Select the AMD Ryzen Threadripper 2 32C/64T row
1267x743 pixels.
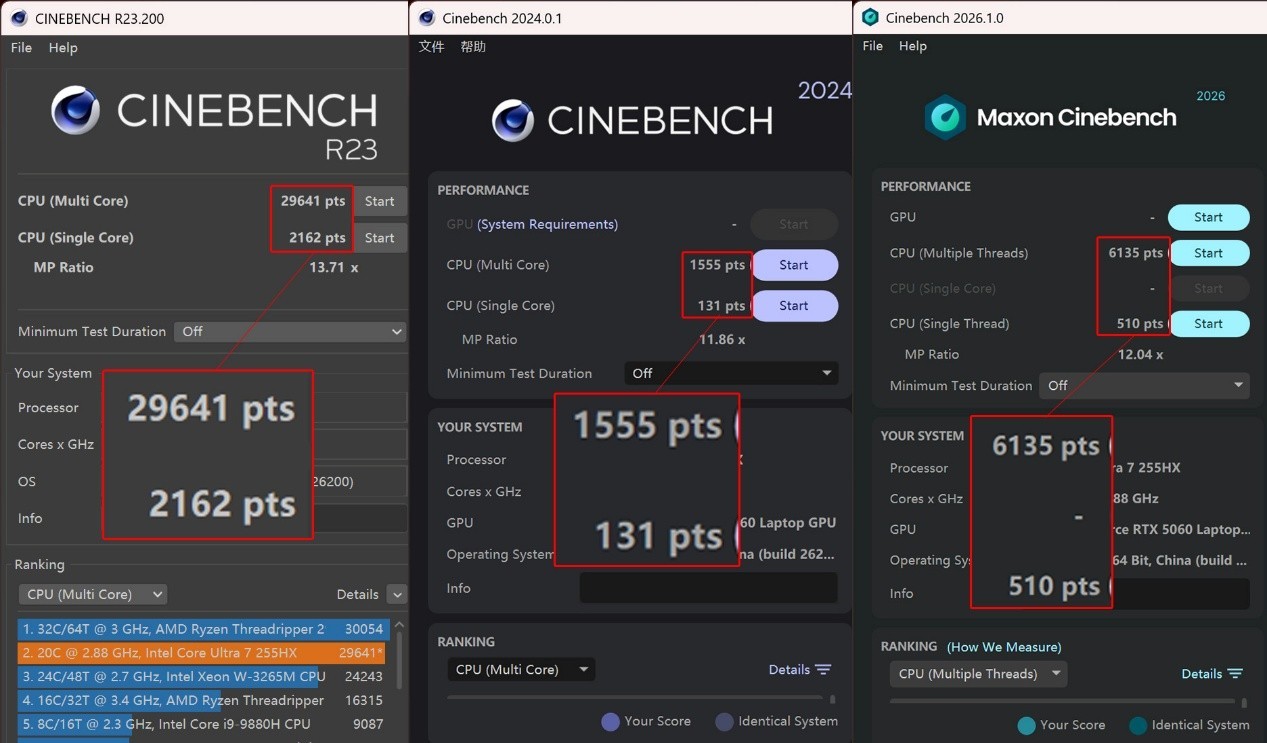pyautogui.click(x=204, y=629)
